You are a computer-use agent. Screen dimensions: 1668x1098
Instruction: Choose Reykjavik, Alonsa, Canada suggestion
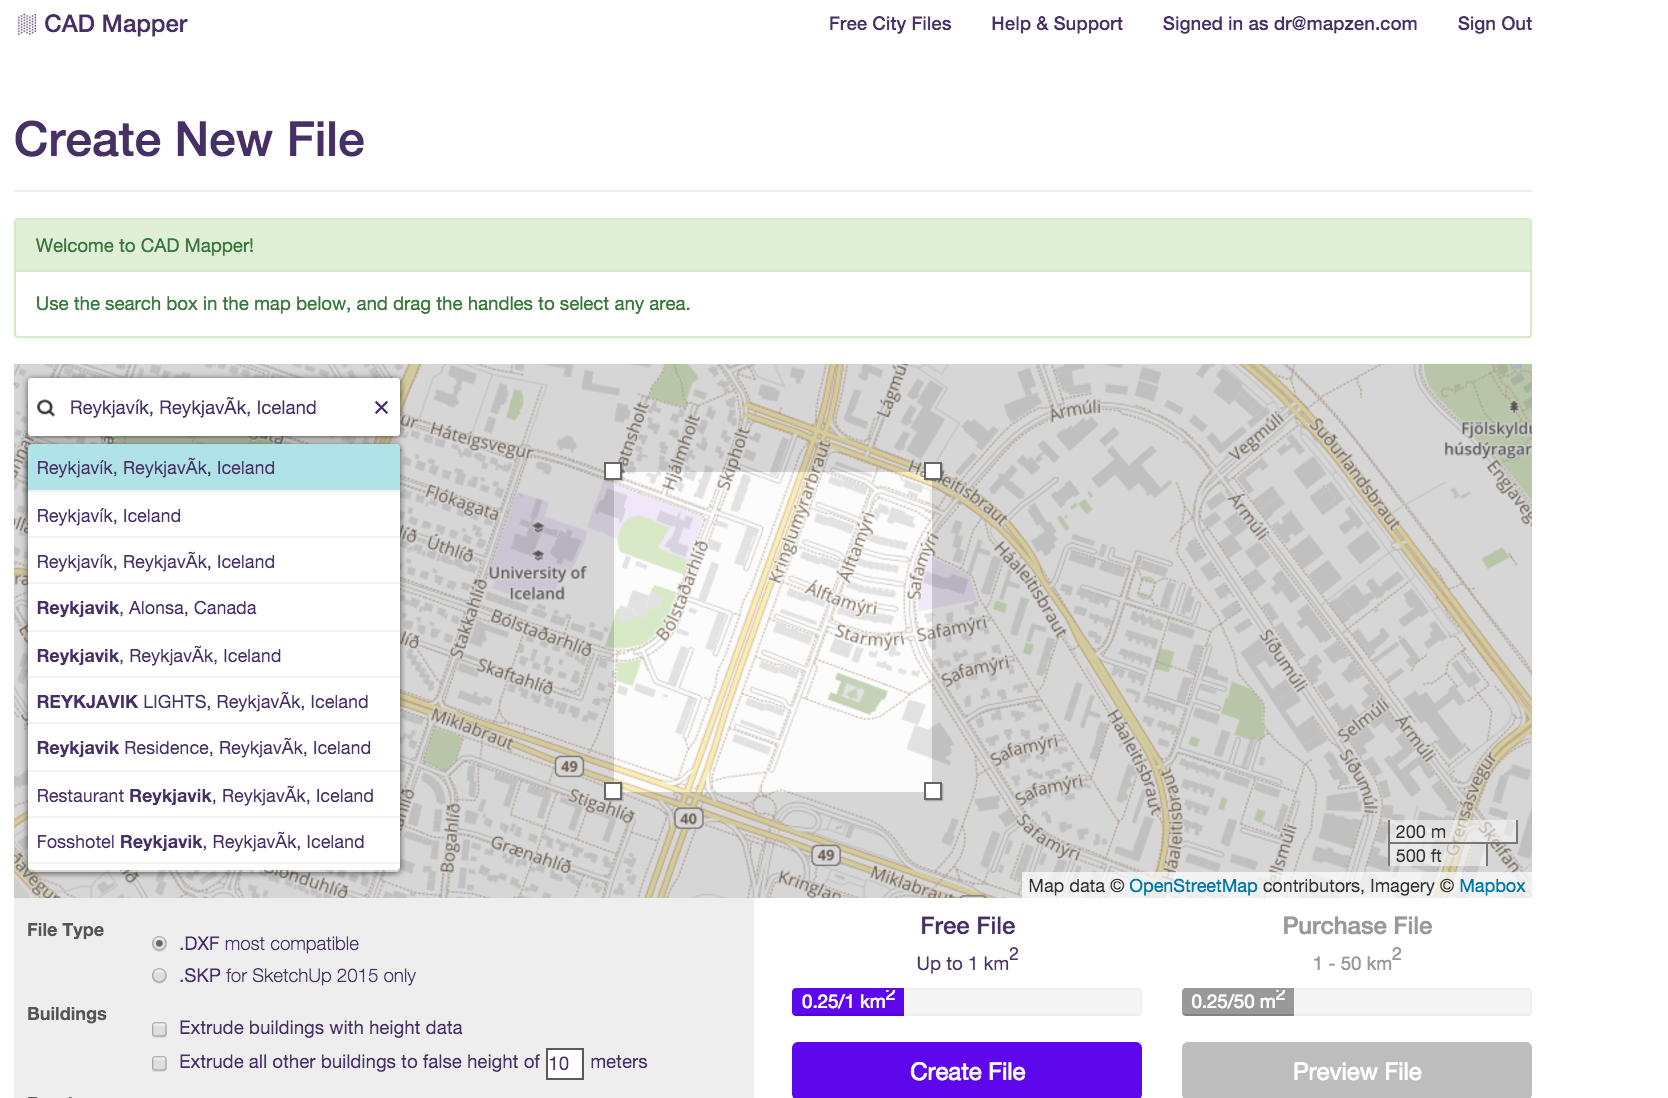pyautogui.click(x=214, y=608)
